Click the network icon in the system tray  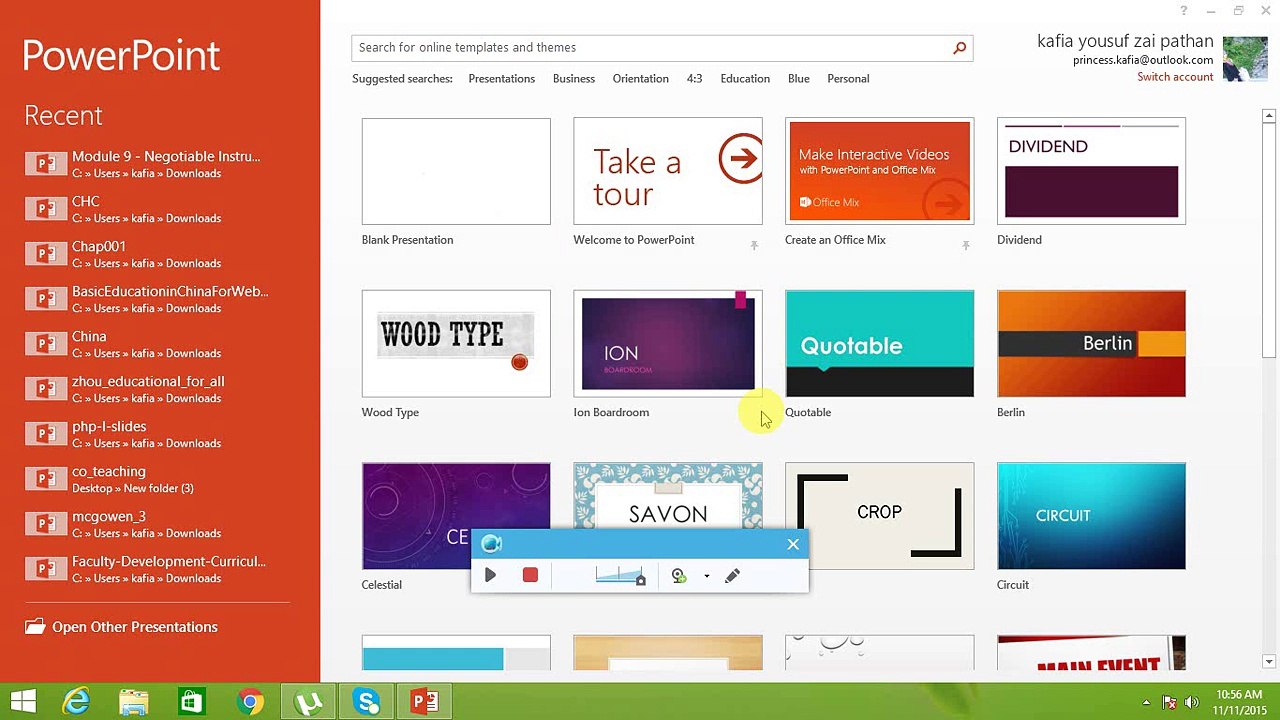(x=1169, y=702)
